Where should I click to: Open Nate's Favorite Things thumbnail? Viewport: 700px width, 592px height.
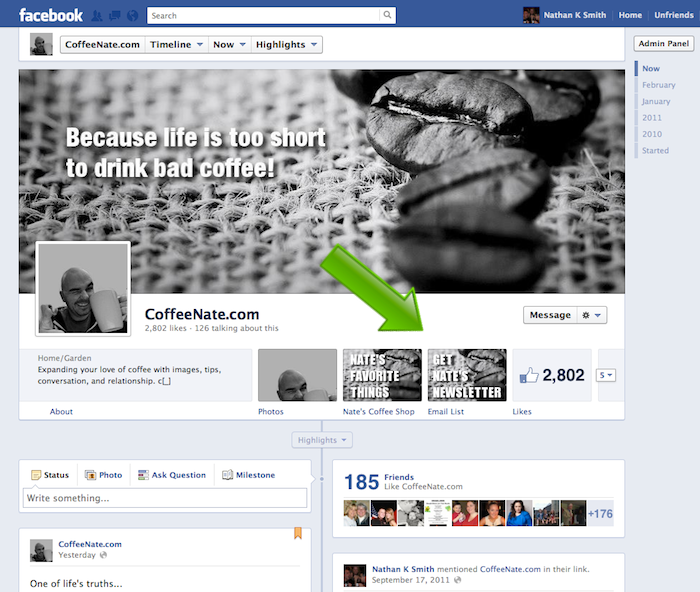coord(382,375)
